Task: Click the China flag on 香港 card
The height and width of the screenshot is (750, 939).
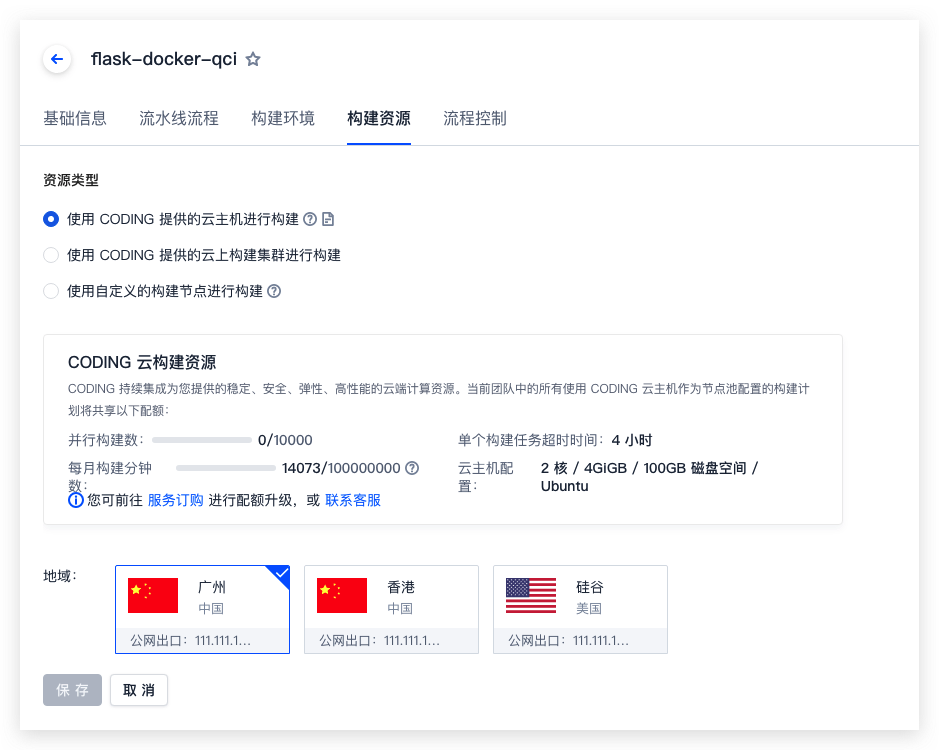Action: click(x=342, y=595)
